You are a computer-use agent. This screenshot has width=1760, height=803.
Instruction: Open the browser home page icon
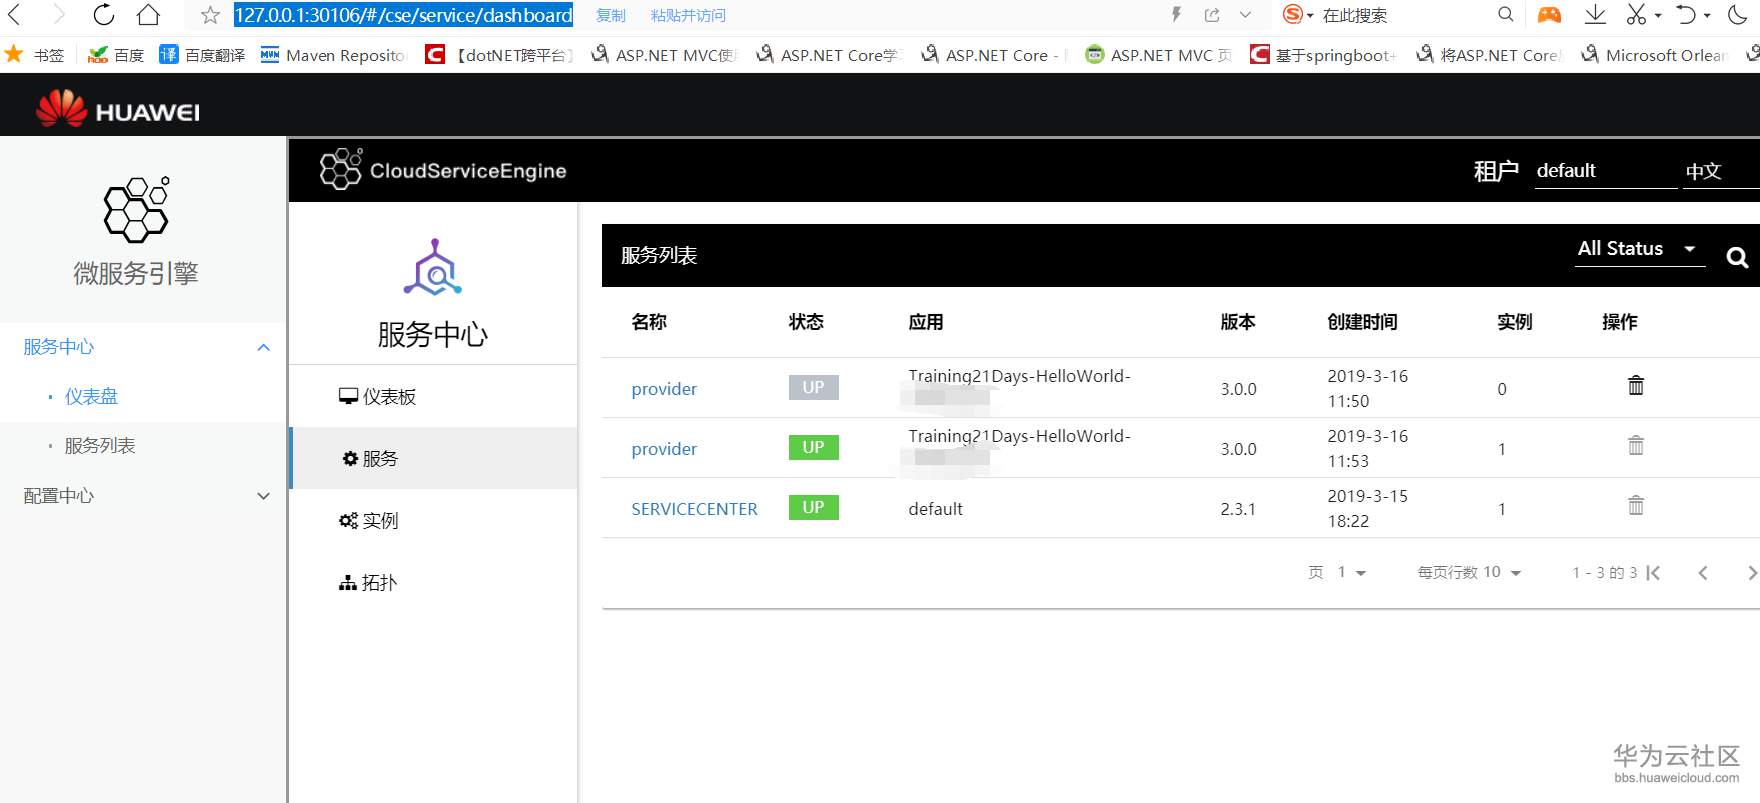(148, 15)
